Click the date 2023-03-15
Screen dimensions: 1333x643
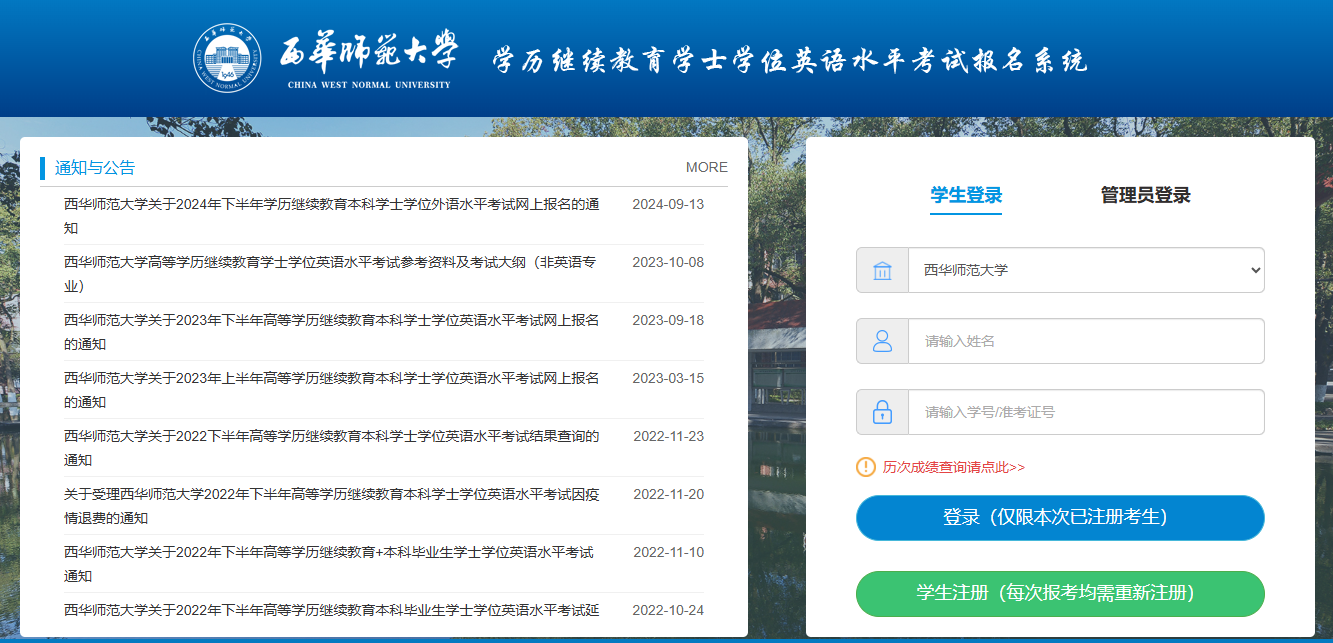pyautogui.click(x=668, y=378)
